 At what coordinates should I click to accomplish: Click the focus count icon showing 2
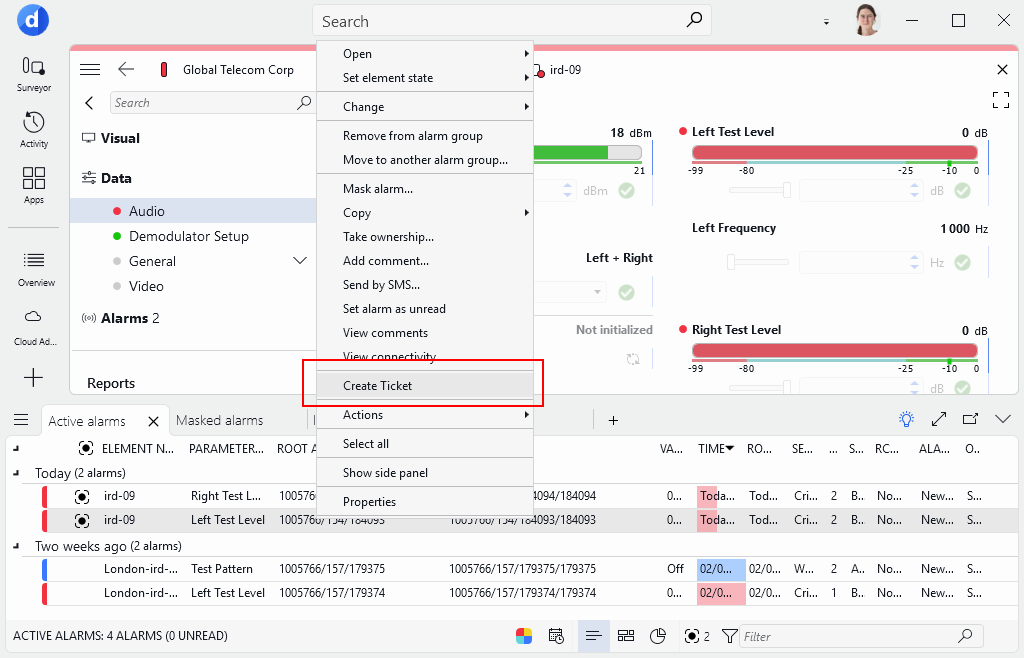point(696,636)
